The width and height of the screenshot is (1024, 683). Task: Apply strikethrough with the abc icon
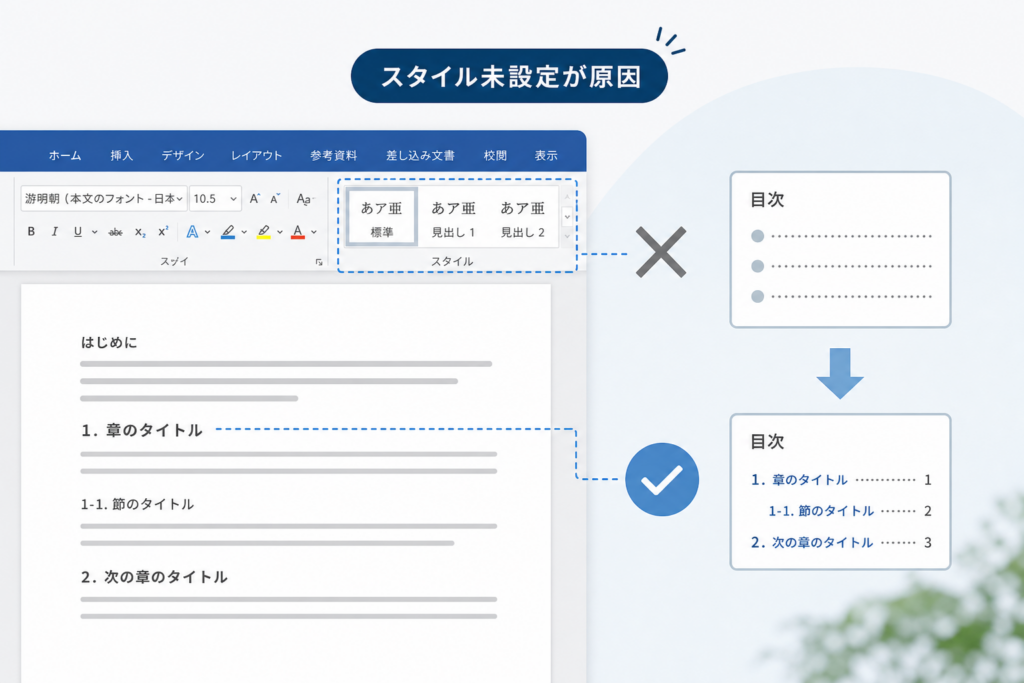pos(116,232)
